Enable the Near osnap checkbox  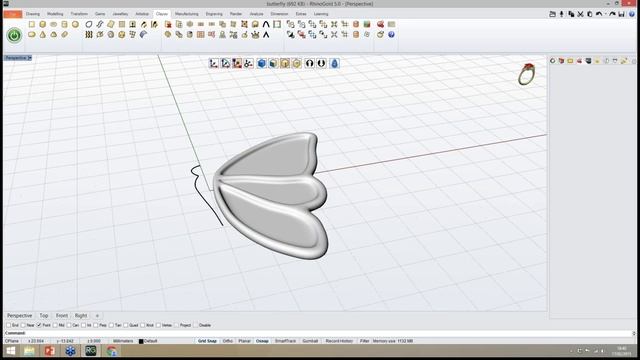coord(24,325)
